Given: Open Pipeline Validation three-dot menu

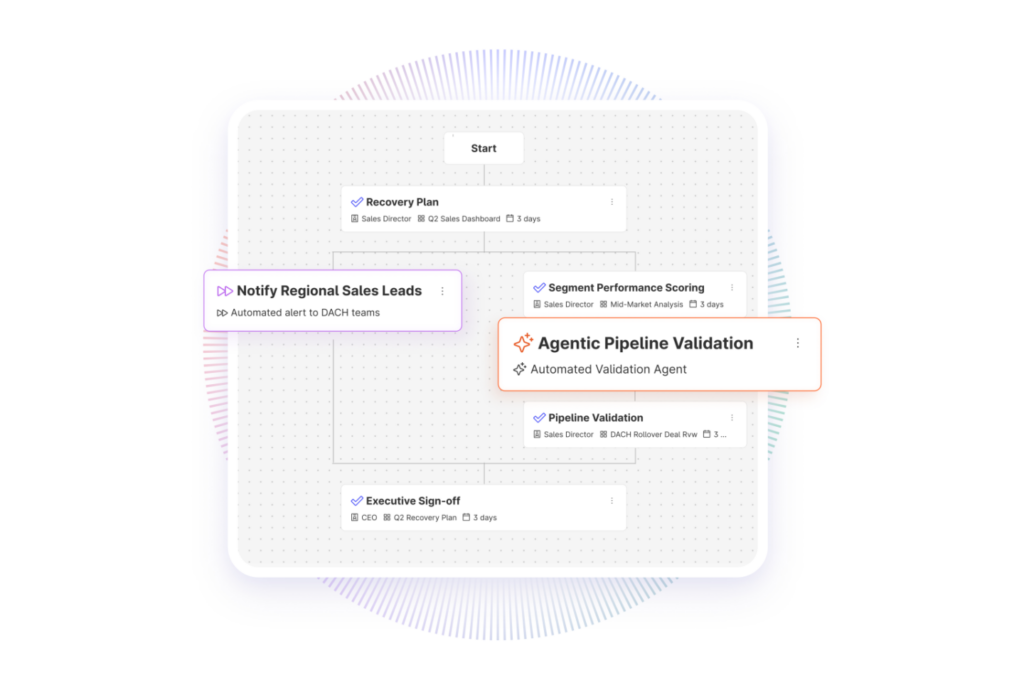Looking at the screenshot, I should pos(732,418).
